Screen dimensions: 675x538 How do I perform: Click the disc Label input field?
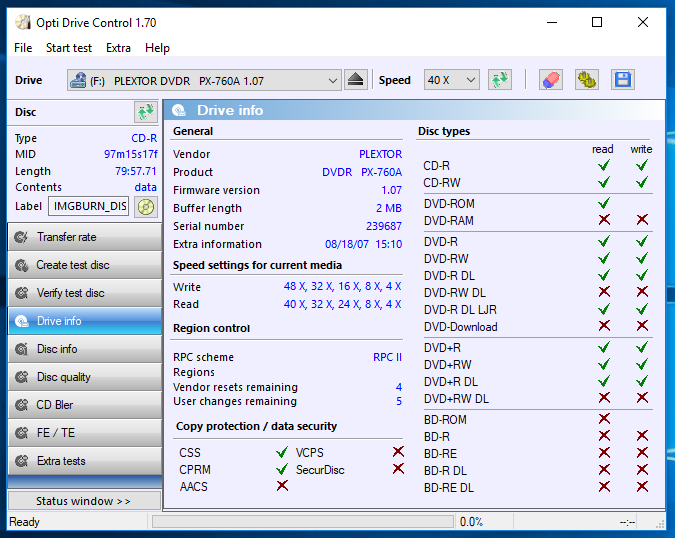tap(89, 207)
